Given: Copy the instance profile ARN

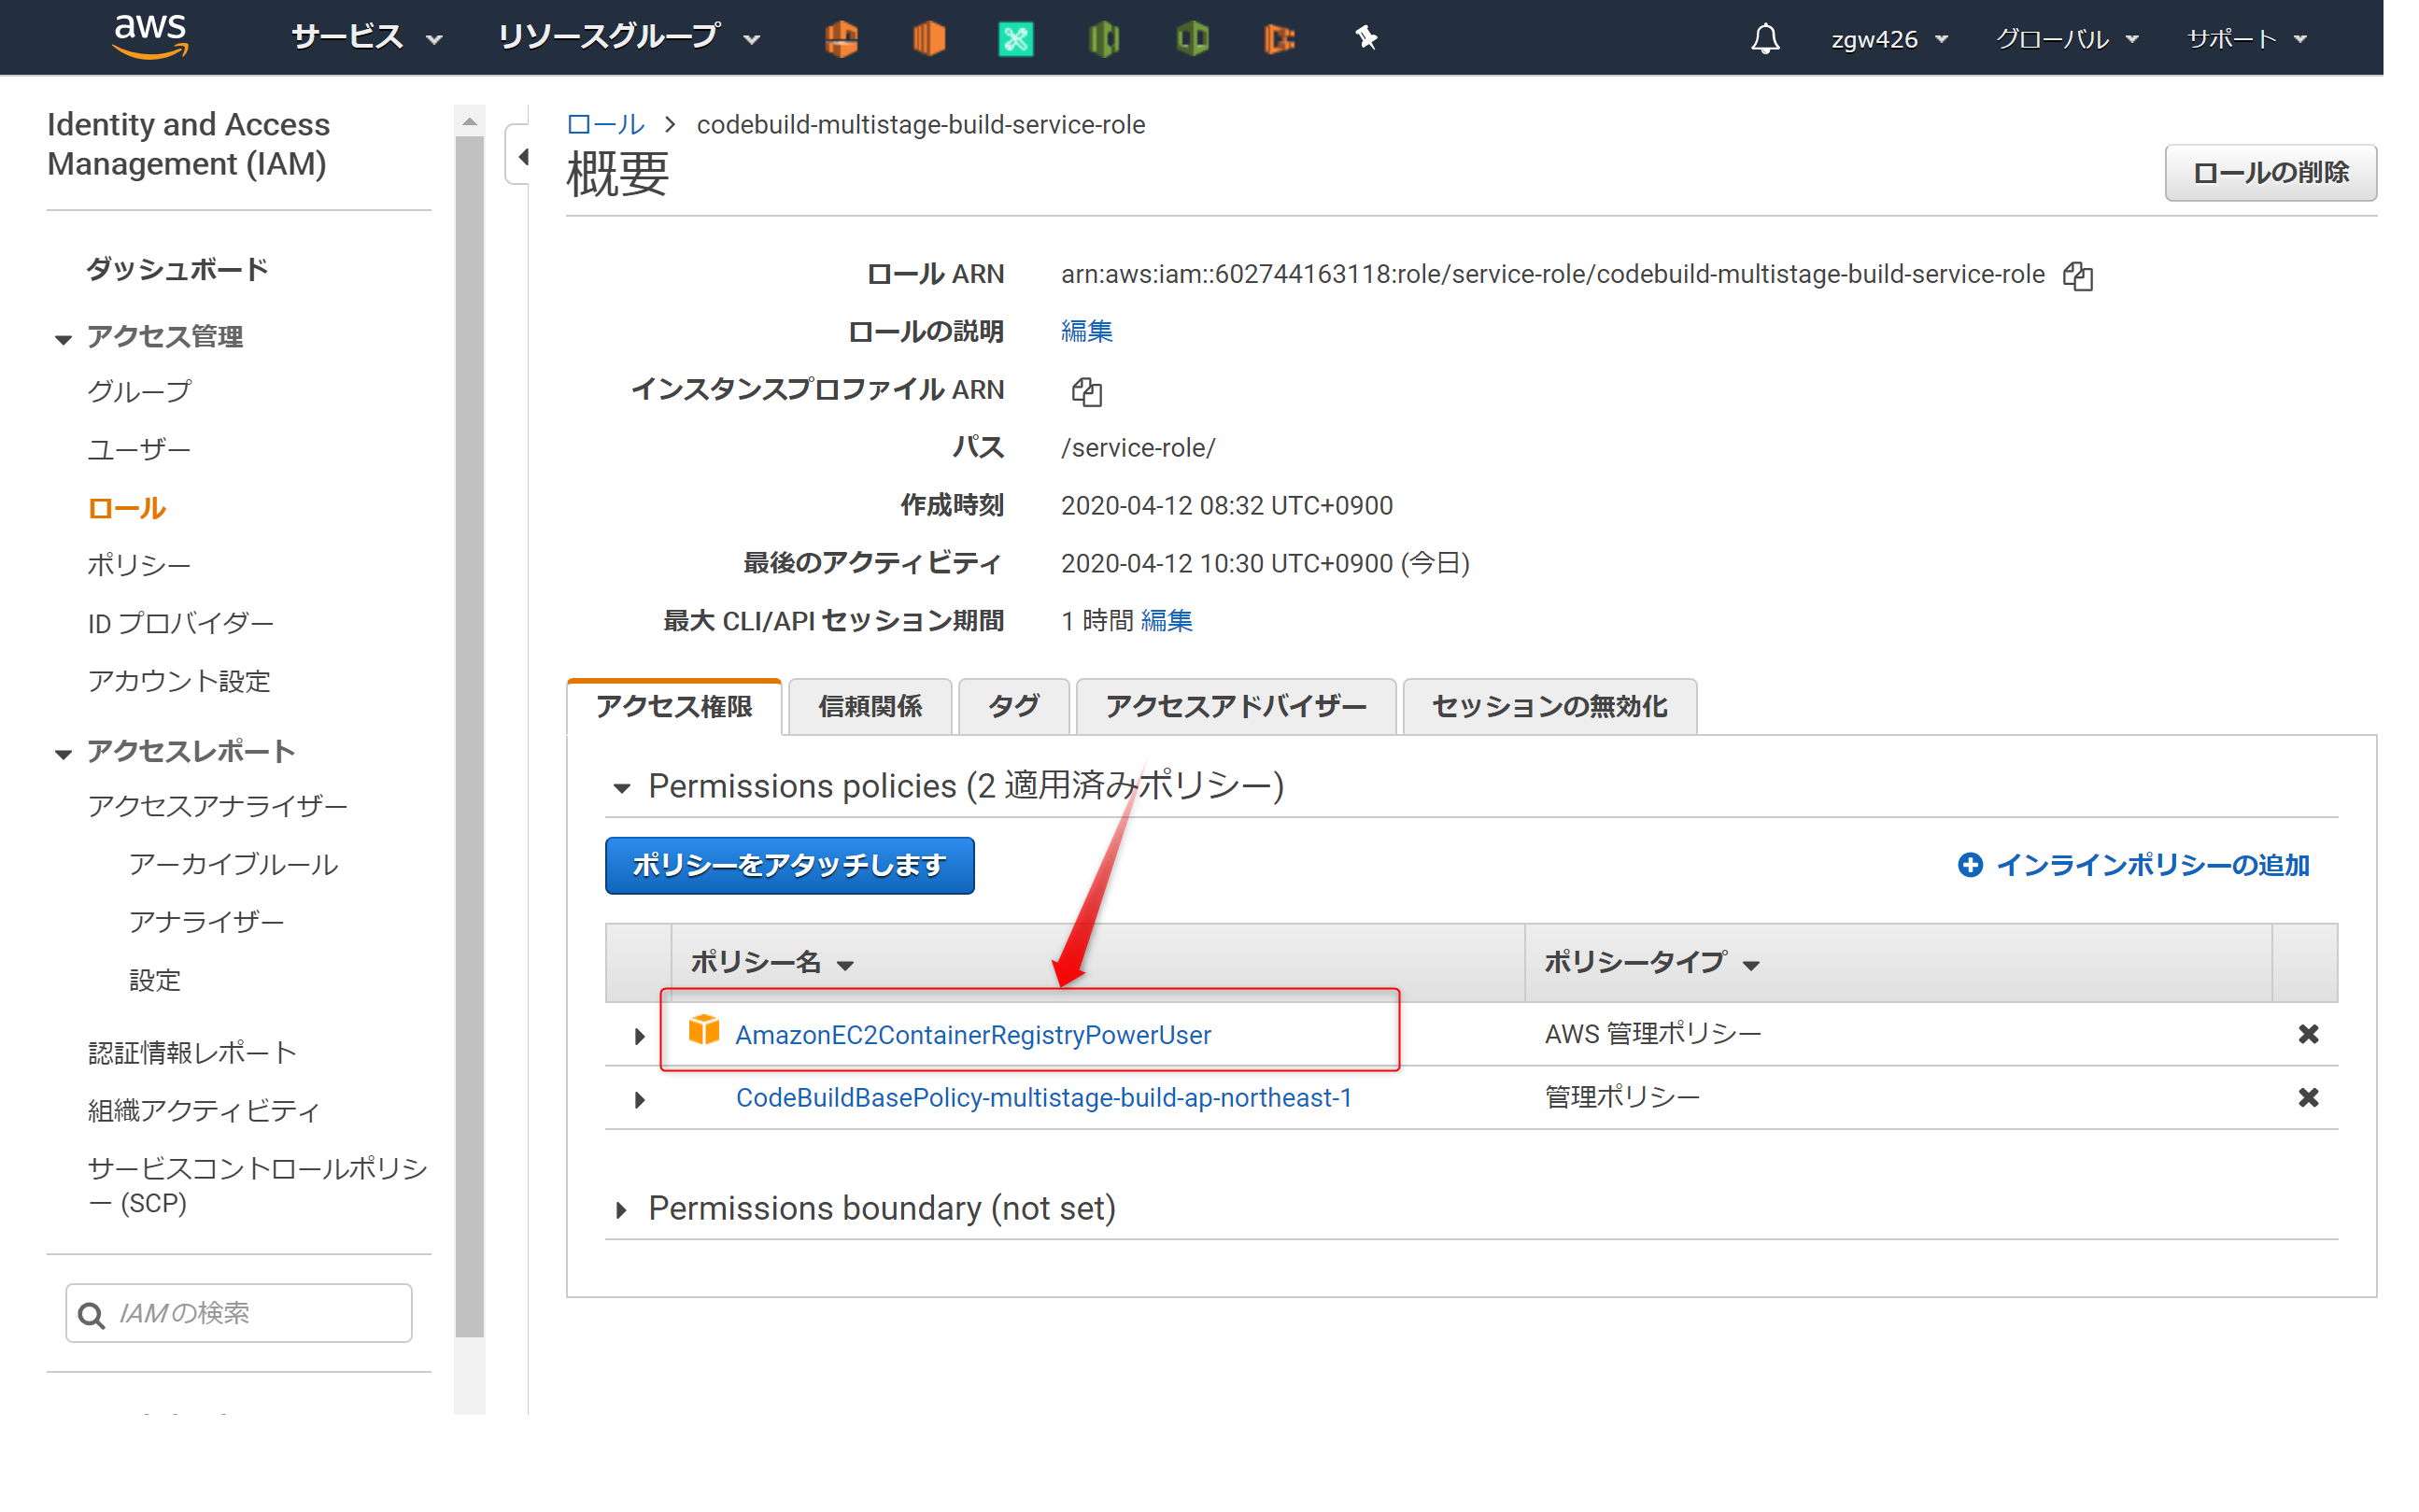Looking at the screenshot, I should tap(1086, 391).
